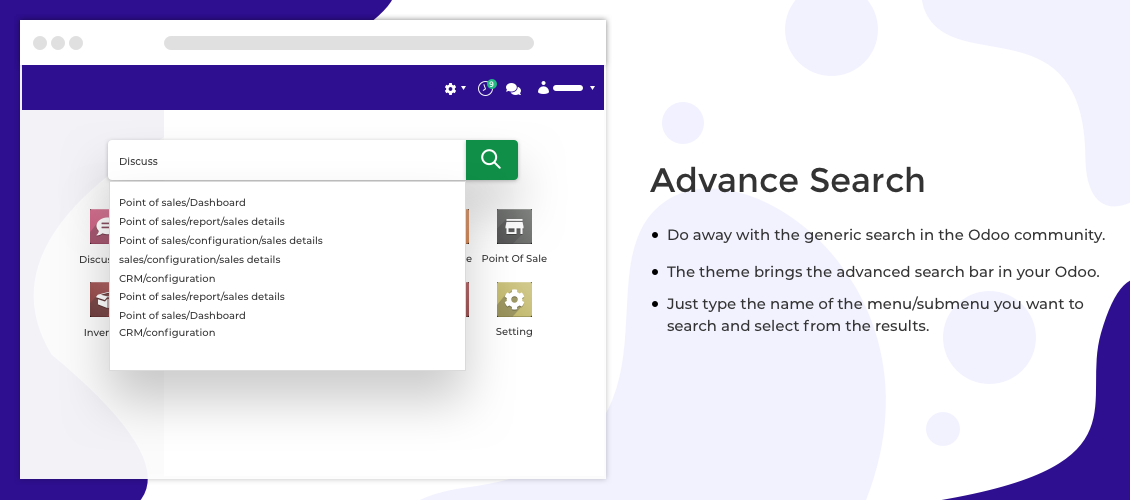1130x500 pixels.
Task: Click bullet text starting Just type the name
Action: point(875,315)
